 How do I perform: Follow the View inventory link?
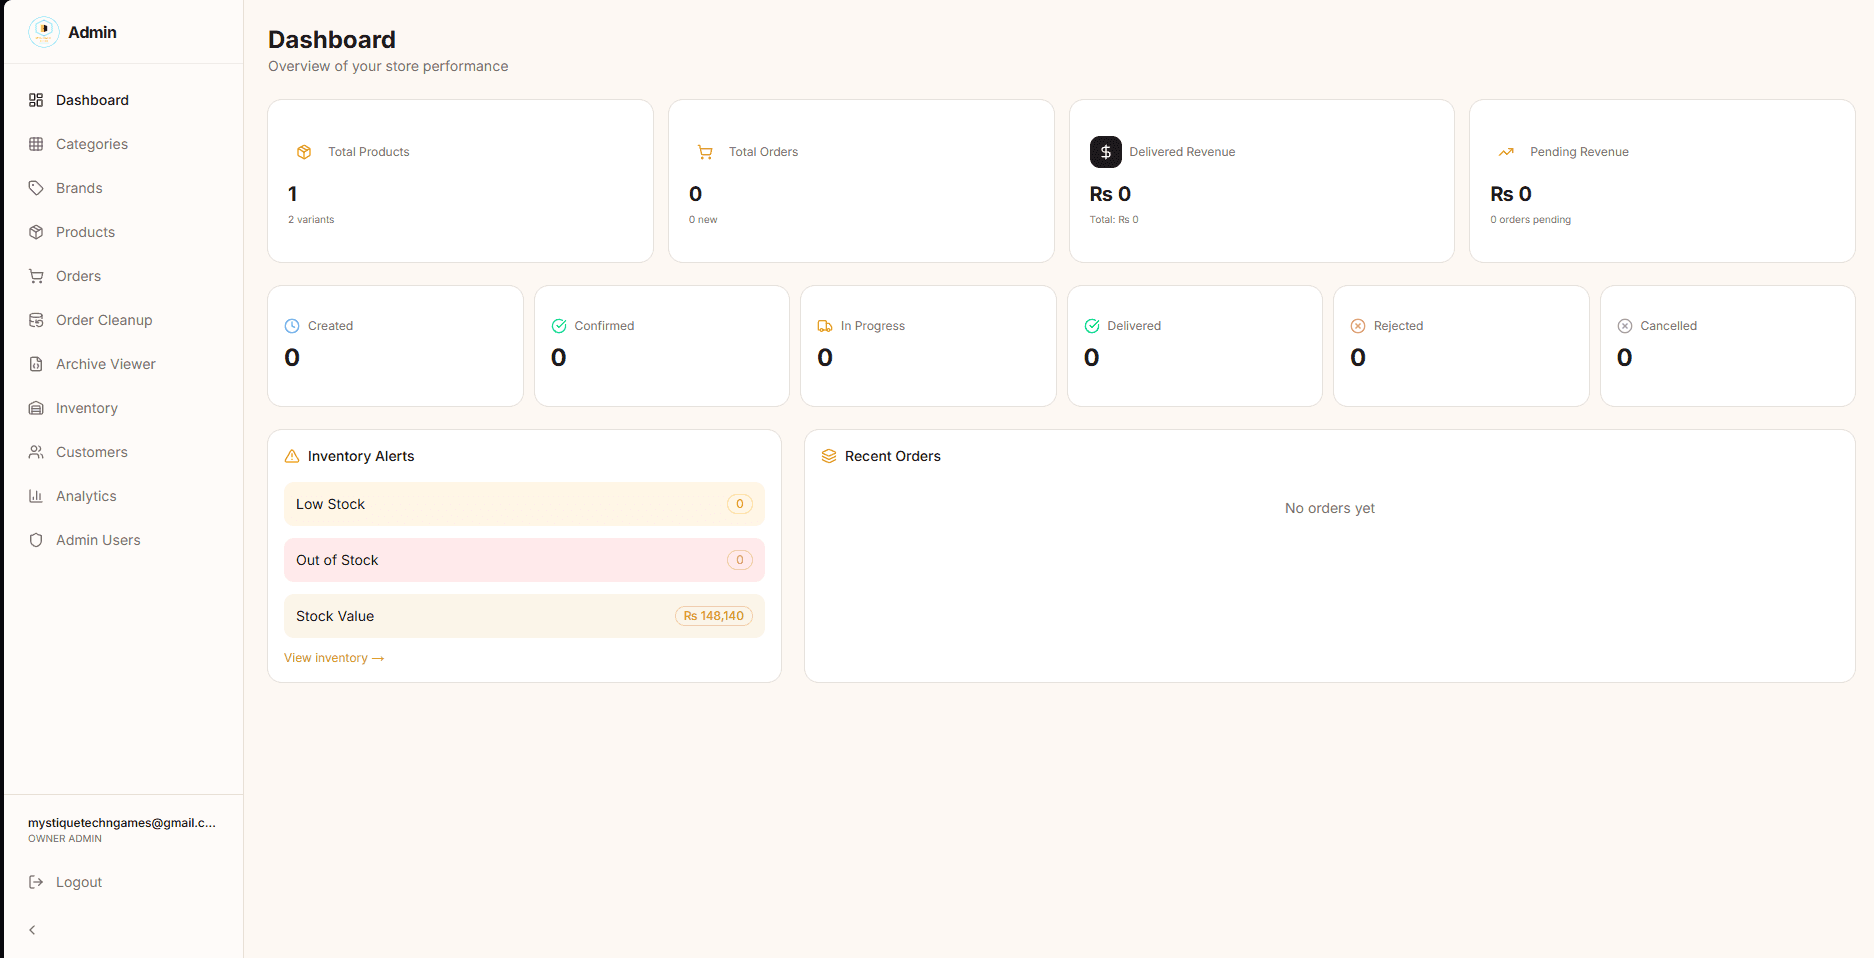point(334,658)
